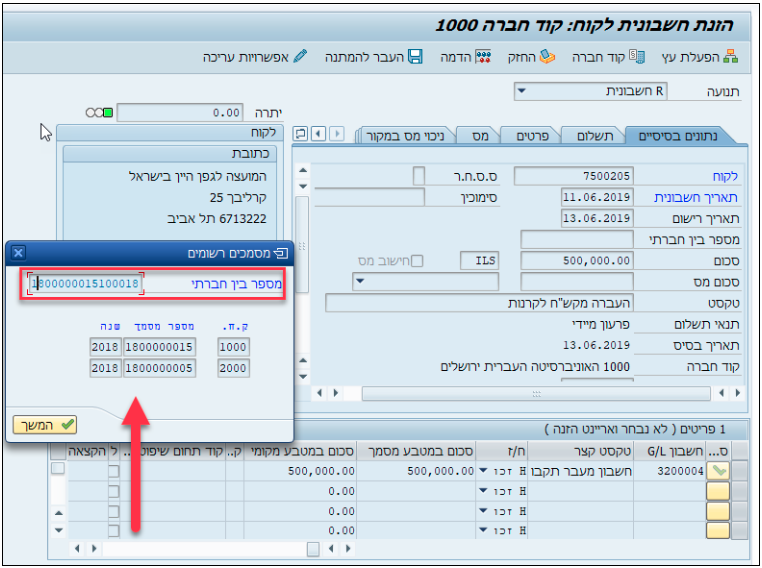Close the מסמכים רשומים dialog with X
This screenshot has width=762, height=568.
(x=18, y=253)
